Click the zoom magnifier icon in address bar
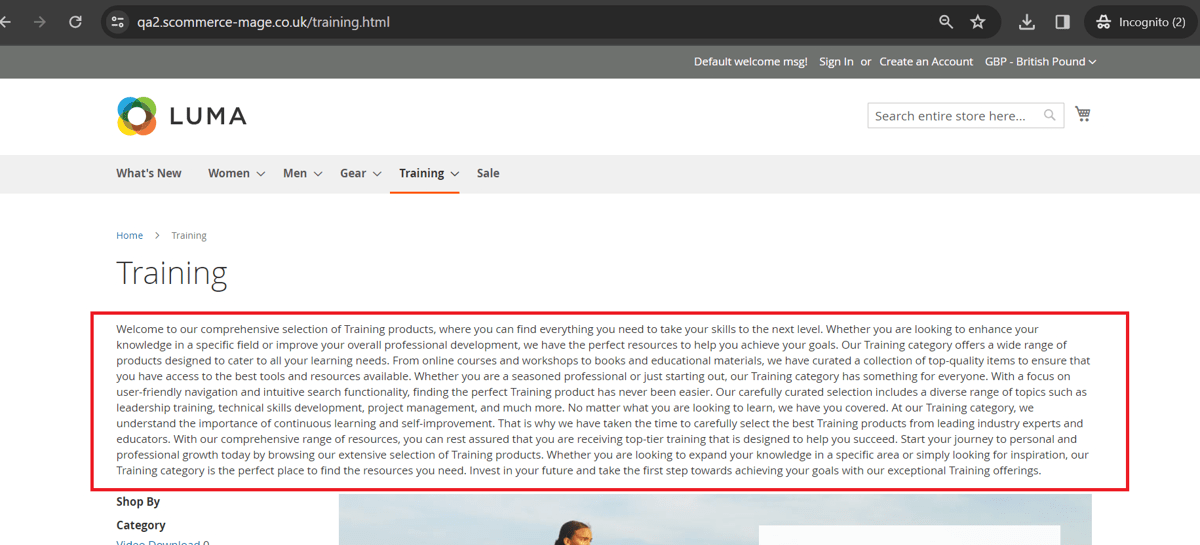The image size is (1200, 545). (946, 22)
